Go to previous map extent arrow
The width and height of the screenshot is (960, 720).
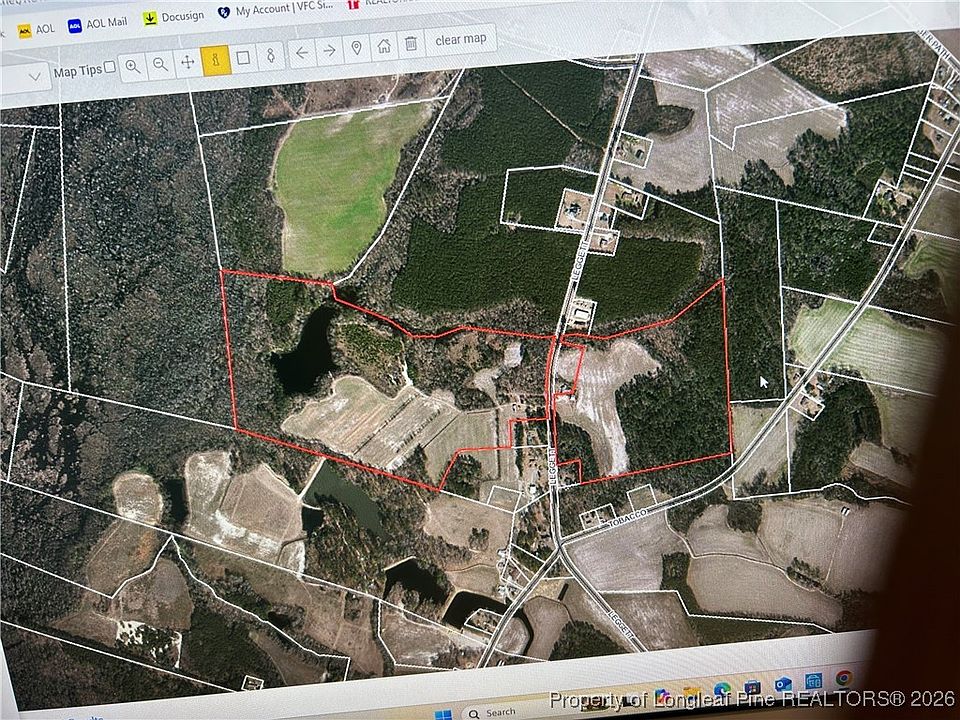302,53
